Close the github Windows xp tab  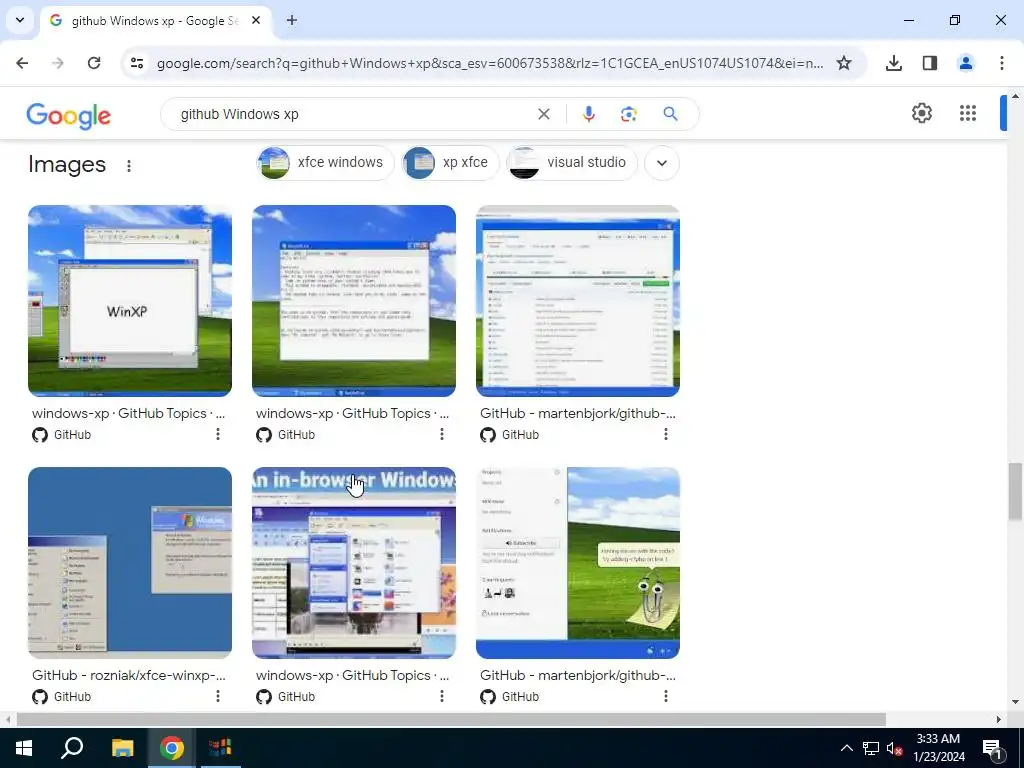[256, 20]
